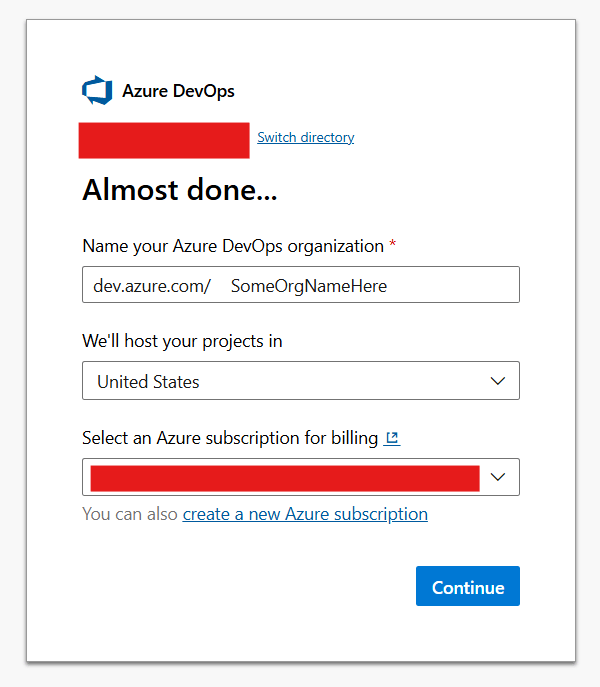Click the Azure DevOps title text
Viewport: 600px width, 687px height.
(178, 91)
